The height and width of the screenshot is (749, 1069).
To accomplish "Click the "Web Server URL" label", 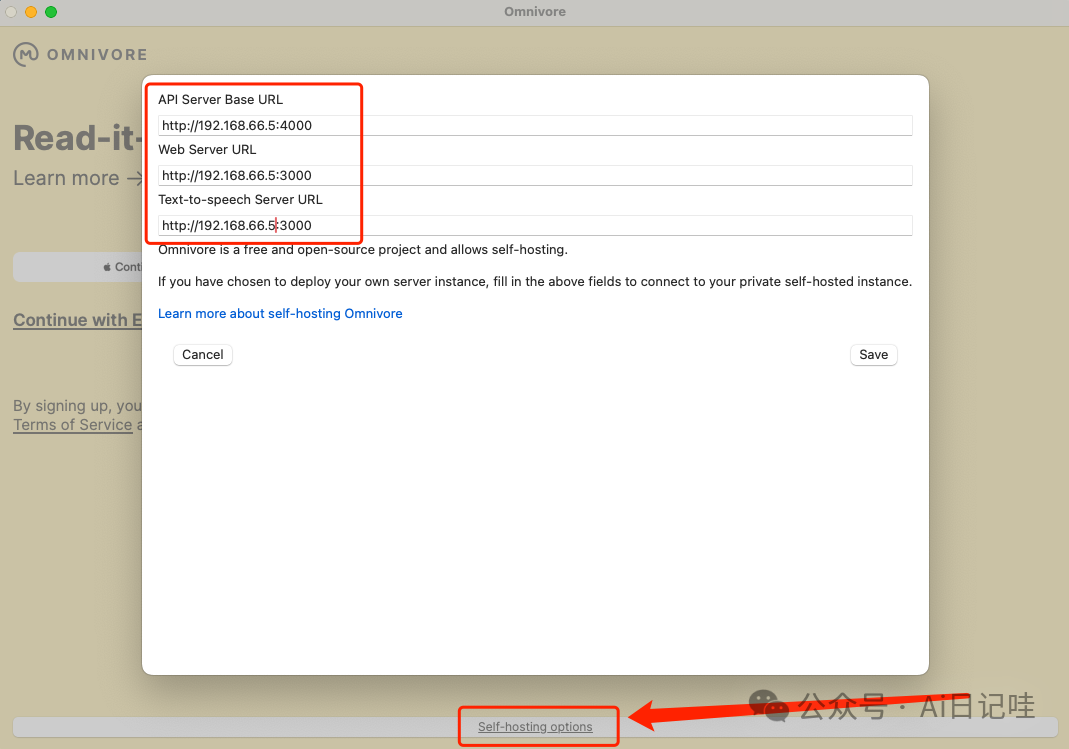I will 207,149.
